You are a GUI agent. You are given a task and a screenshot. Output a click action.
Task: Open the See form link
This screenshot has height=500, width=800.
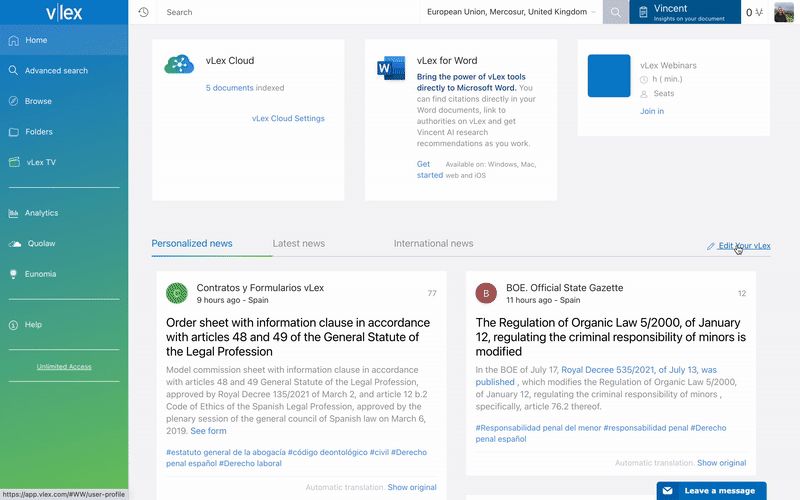pyautogui.click(x=208, y=431)
